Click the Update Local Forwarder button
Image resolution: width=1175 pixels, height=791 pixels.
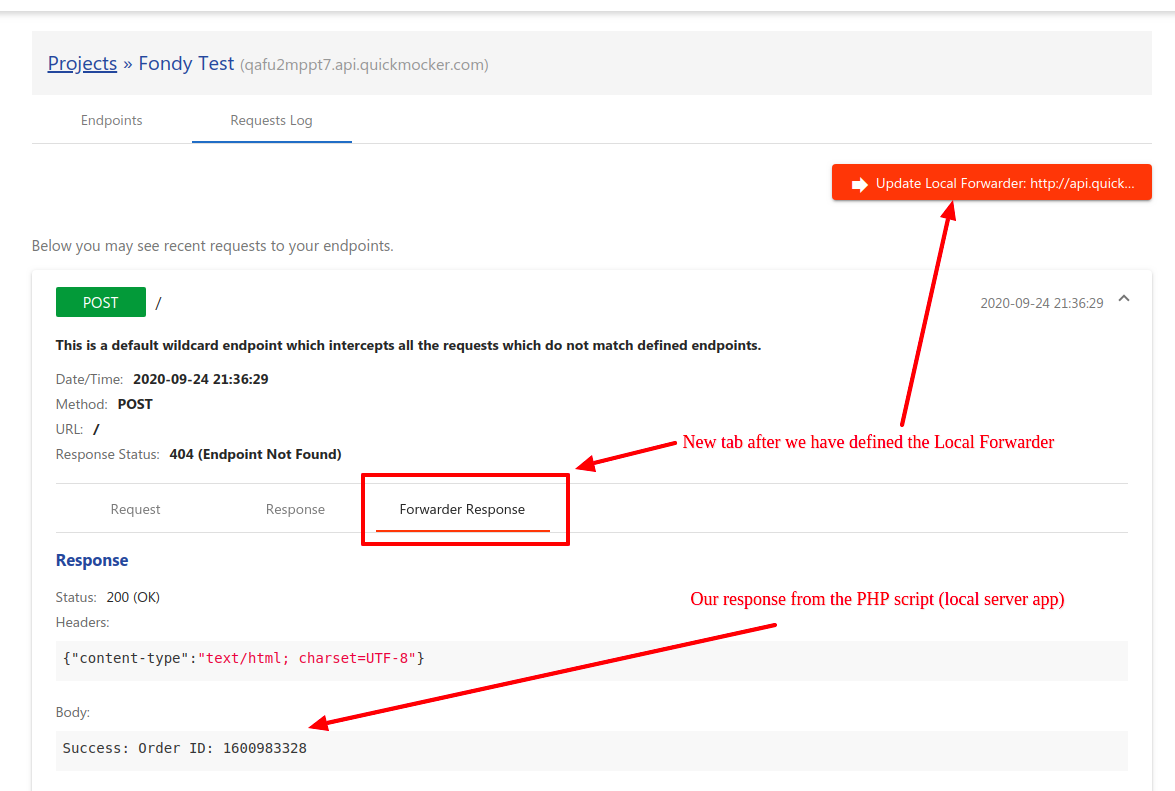point(991,182)
